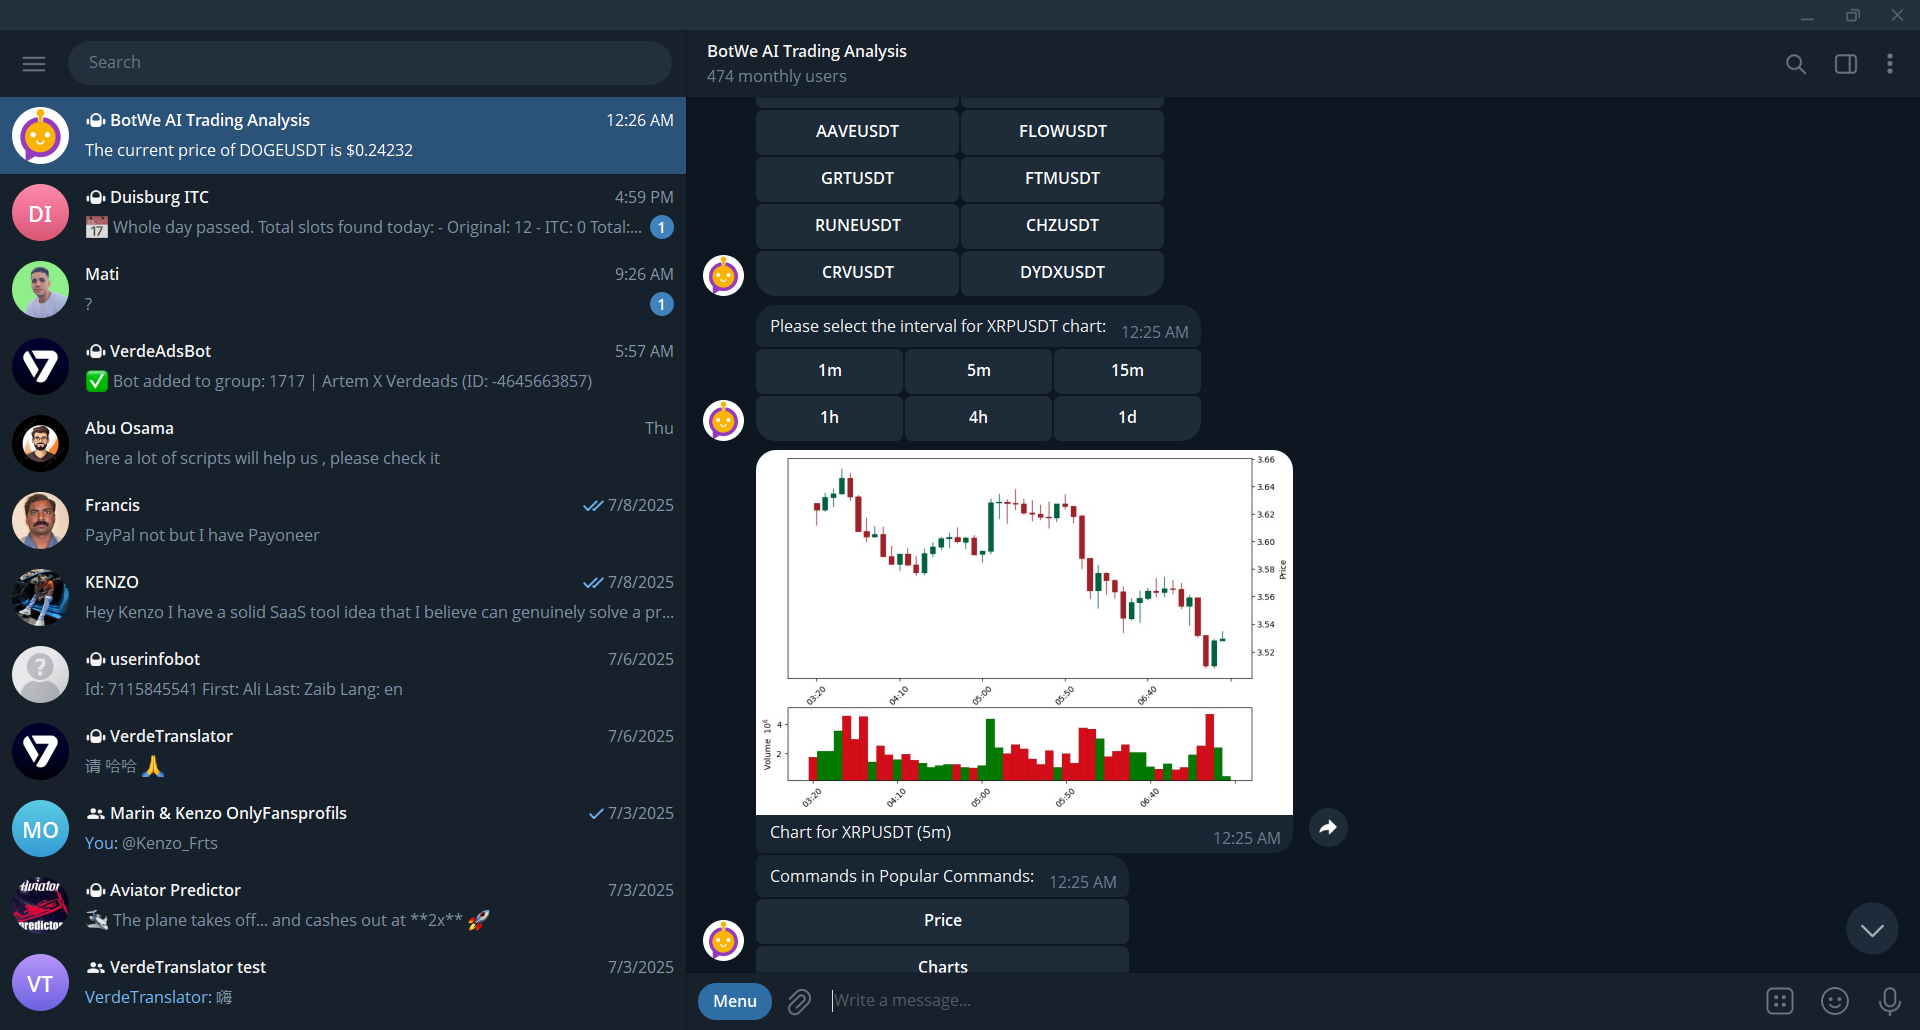Select FLOWUSDT pair
The width and height of the screenshot is (1920, 1030).
[x=1062, y=132]
